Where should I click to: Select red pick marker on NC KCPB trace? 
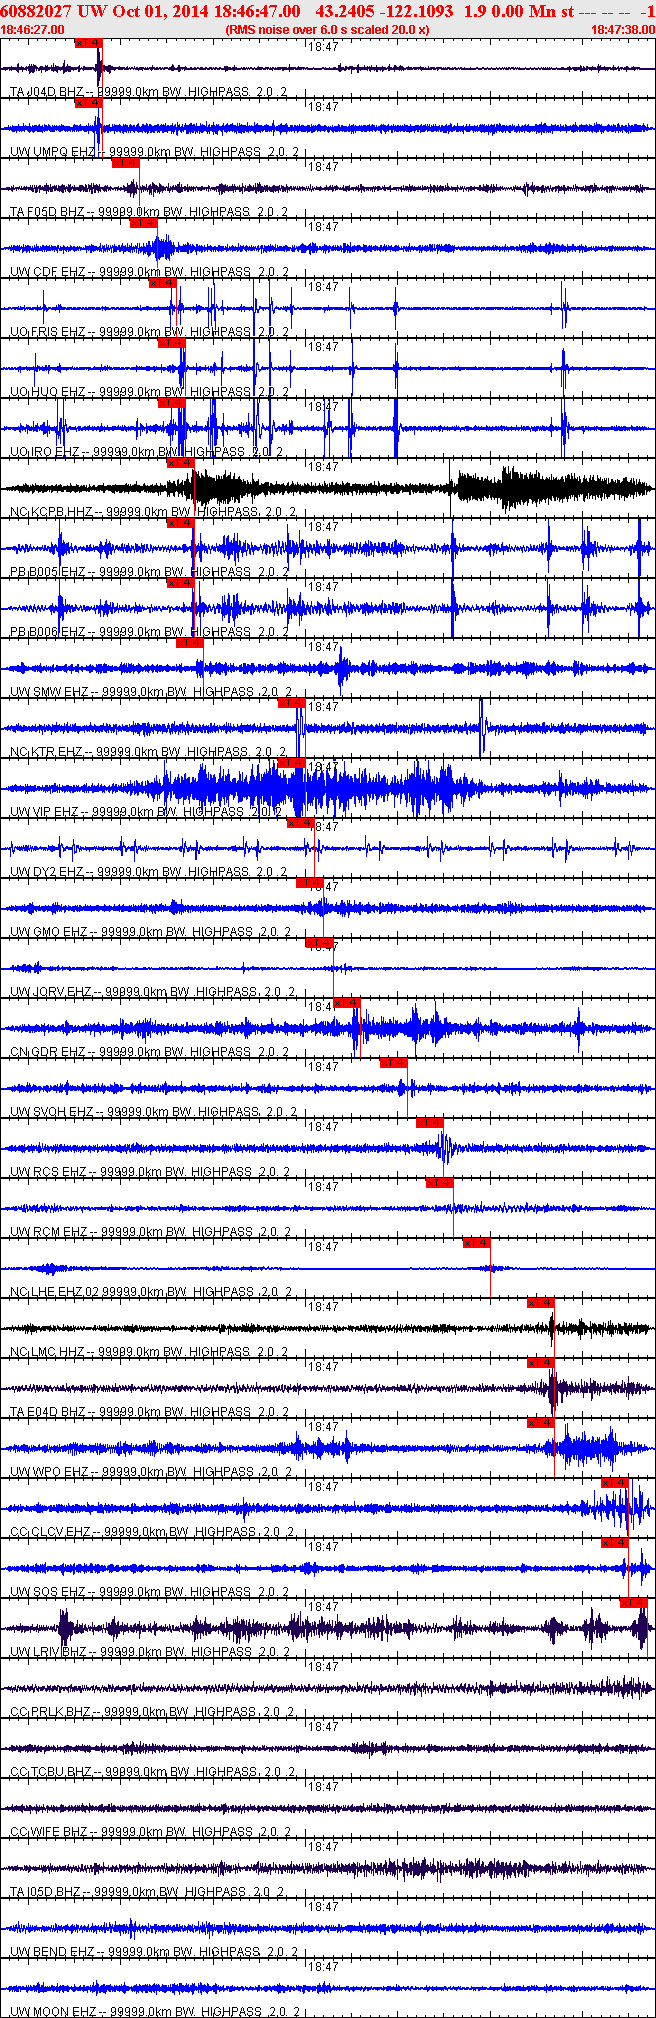pos(180,463)
